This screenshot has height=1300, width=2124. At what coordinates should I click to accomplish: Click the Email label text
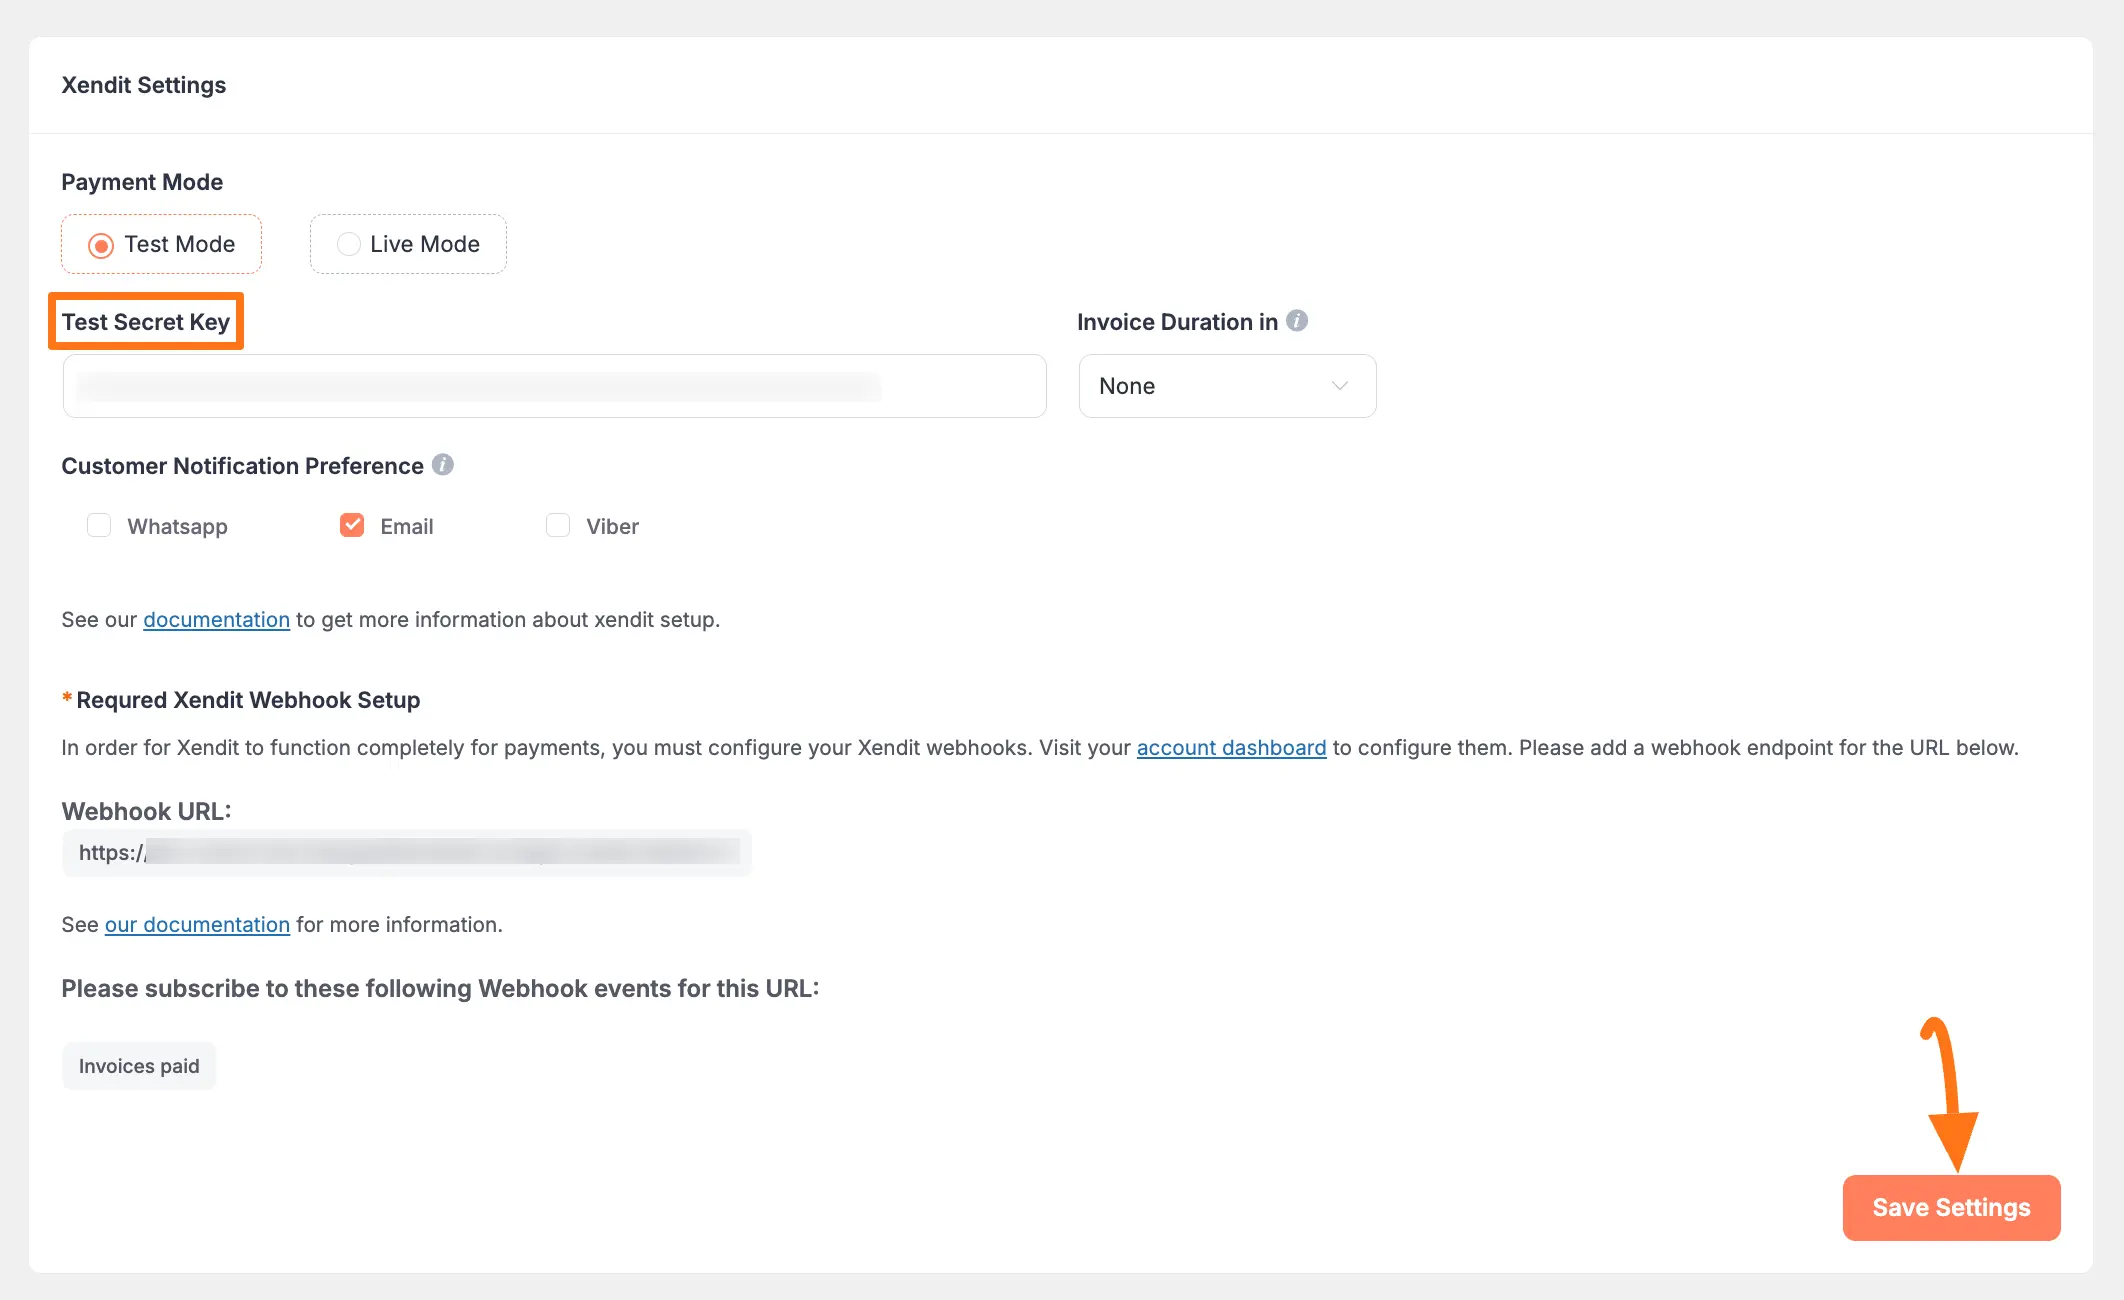click(x=407, y=527)
